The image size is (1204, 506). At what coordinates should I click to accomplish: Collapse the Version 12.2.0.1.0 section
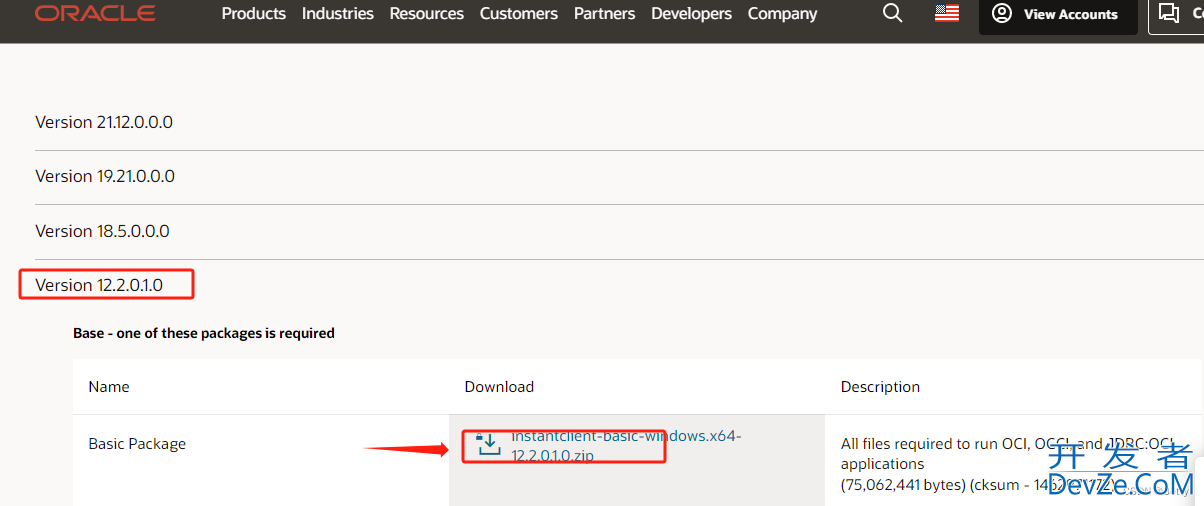coord(99,285)
